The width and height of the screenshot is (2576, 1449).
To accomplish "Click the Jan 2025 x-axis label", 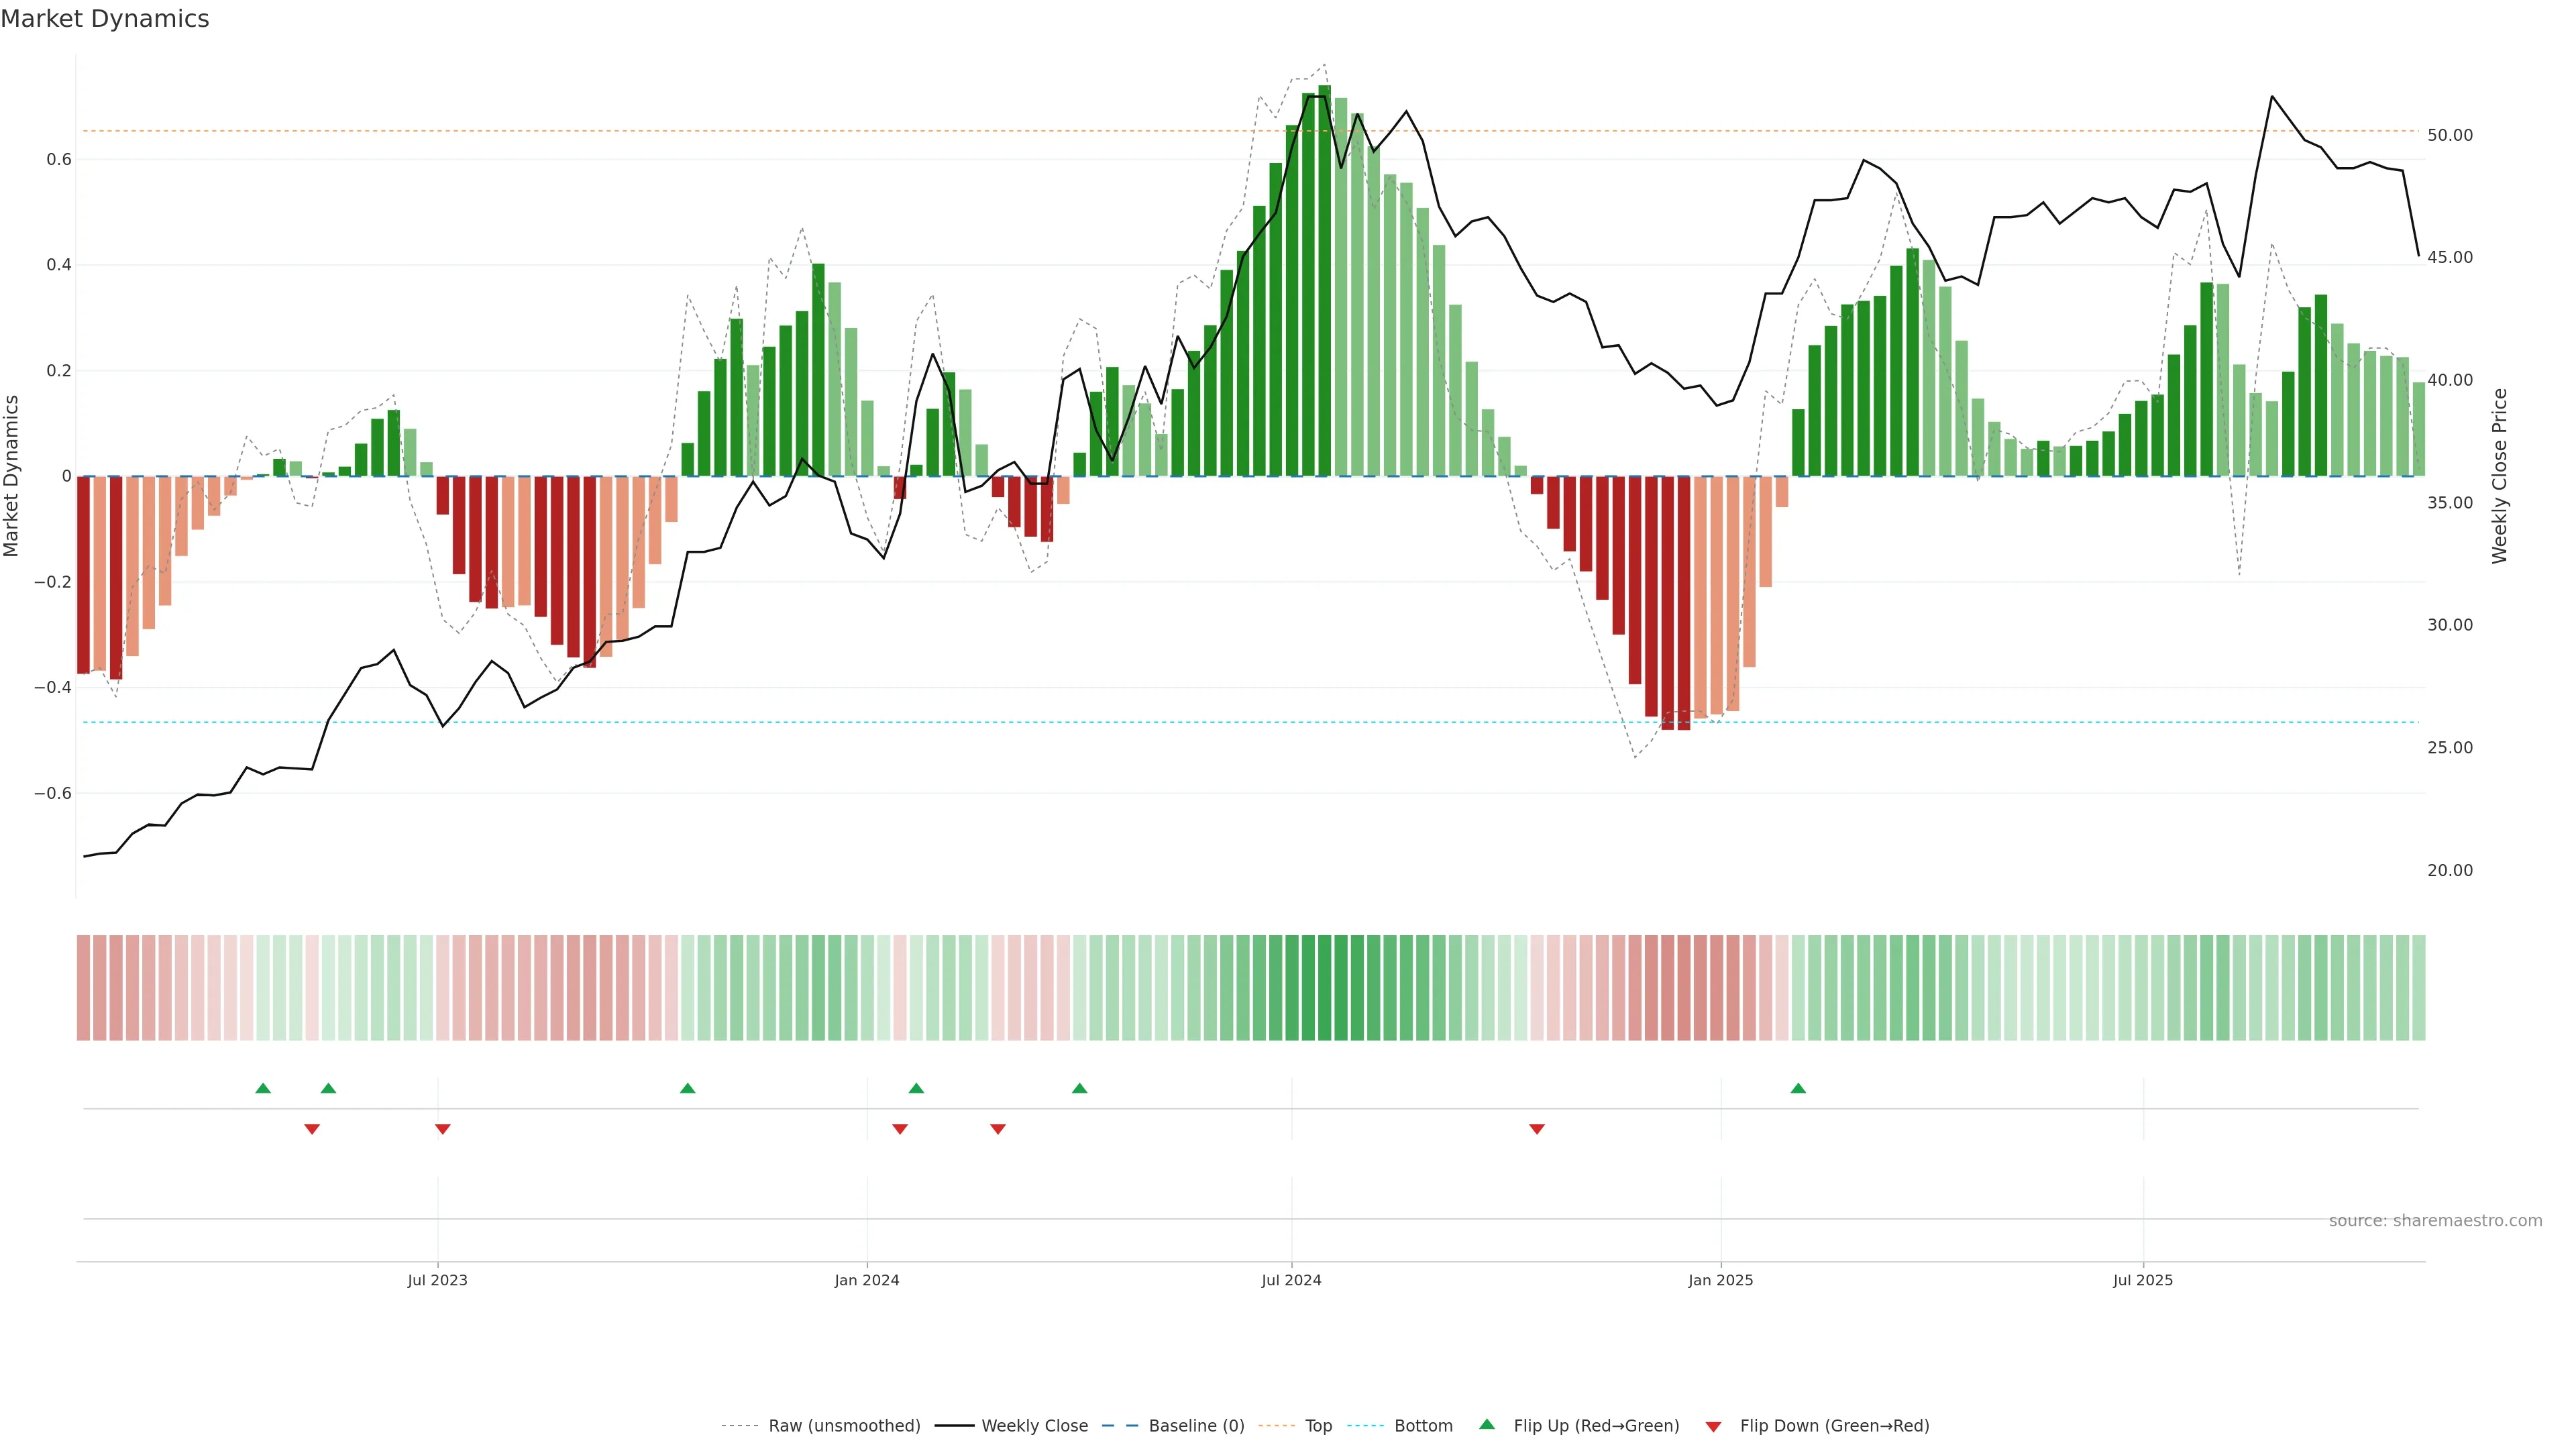I will click(1720, 1280).
